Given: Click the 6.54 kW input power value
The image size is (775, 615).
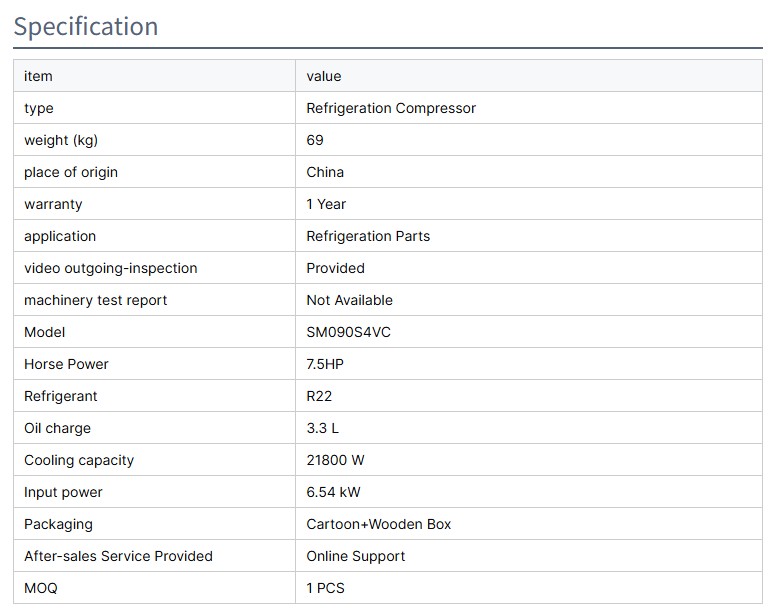Looking at the screenshot, I should (x=333, y=492).
